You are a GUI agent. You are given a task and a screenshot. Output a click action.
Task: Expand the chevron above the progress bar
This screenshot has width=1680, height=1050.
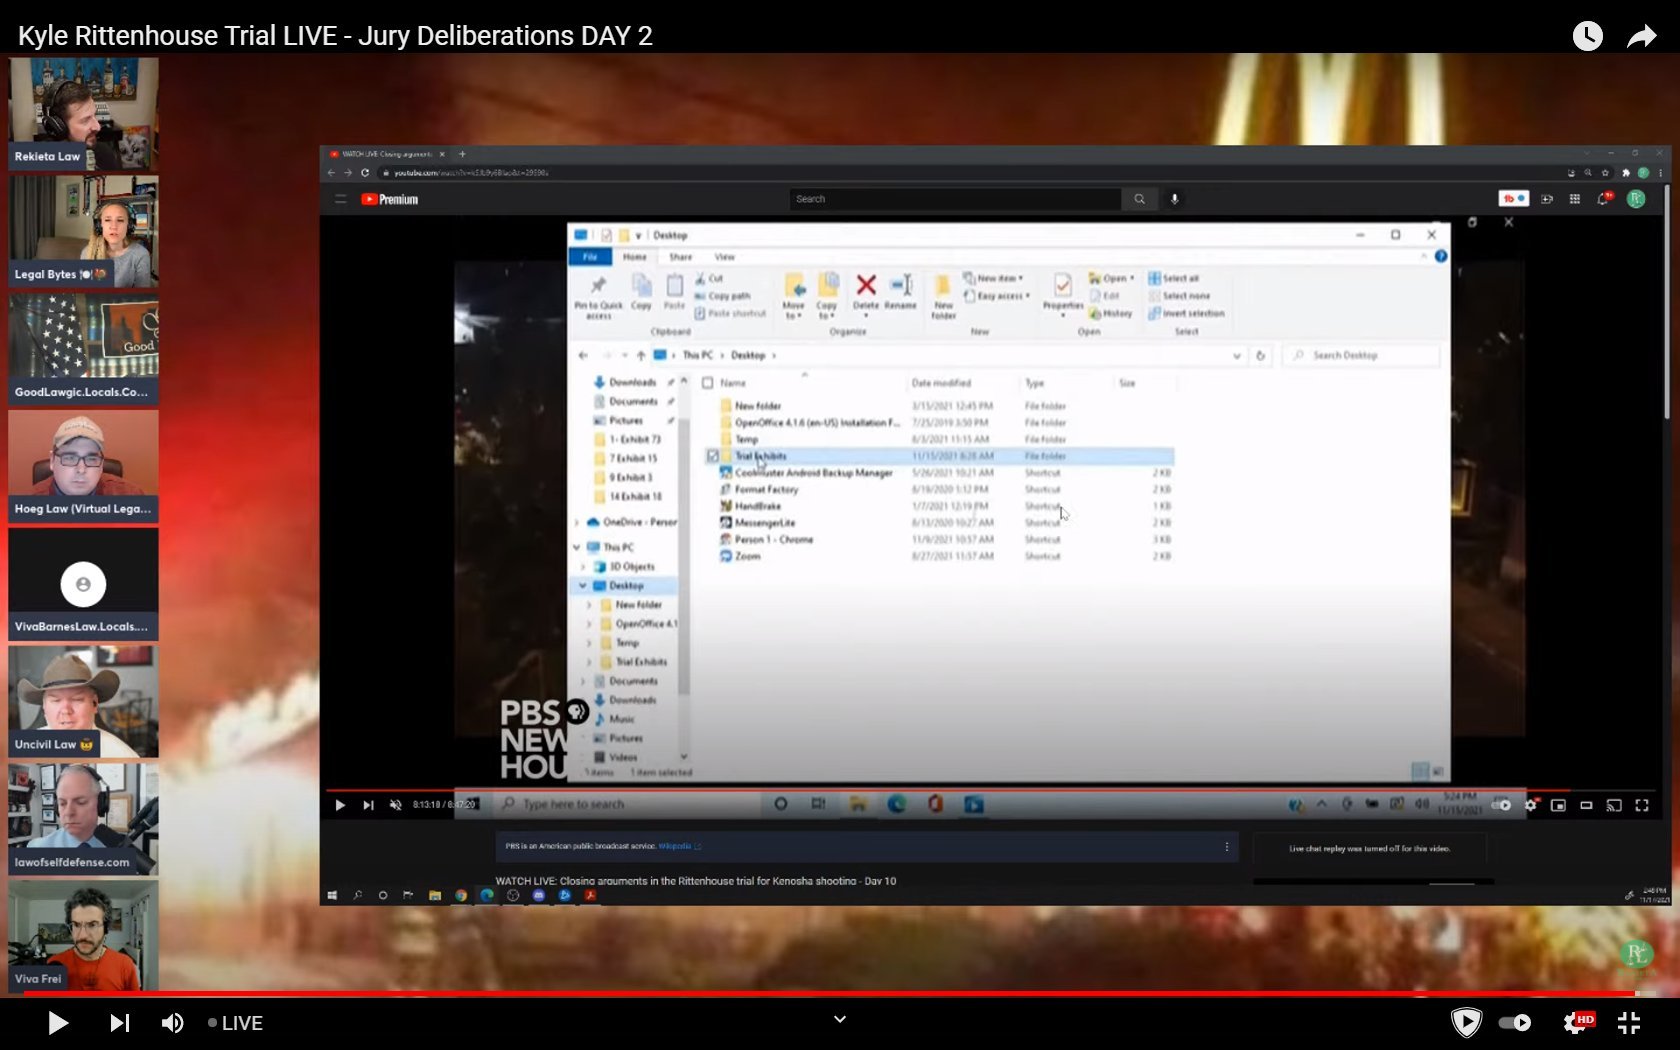(840, 1019)
